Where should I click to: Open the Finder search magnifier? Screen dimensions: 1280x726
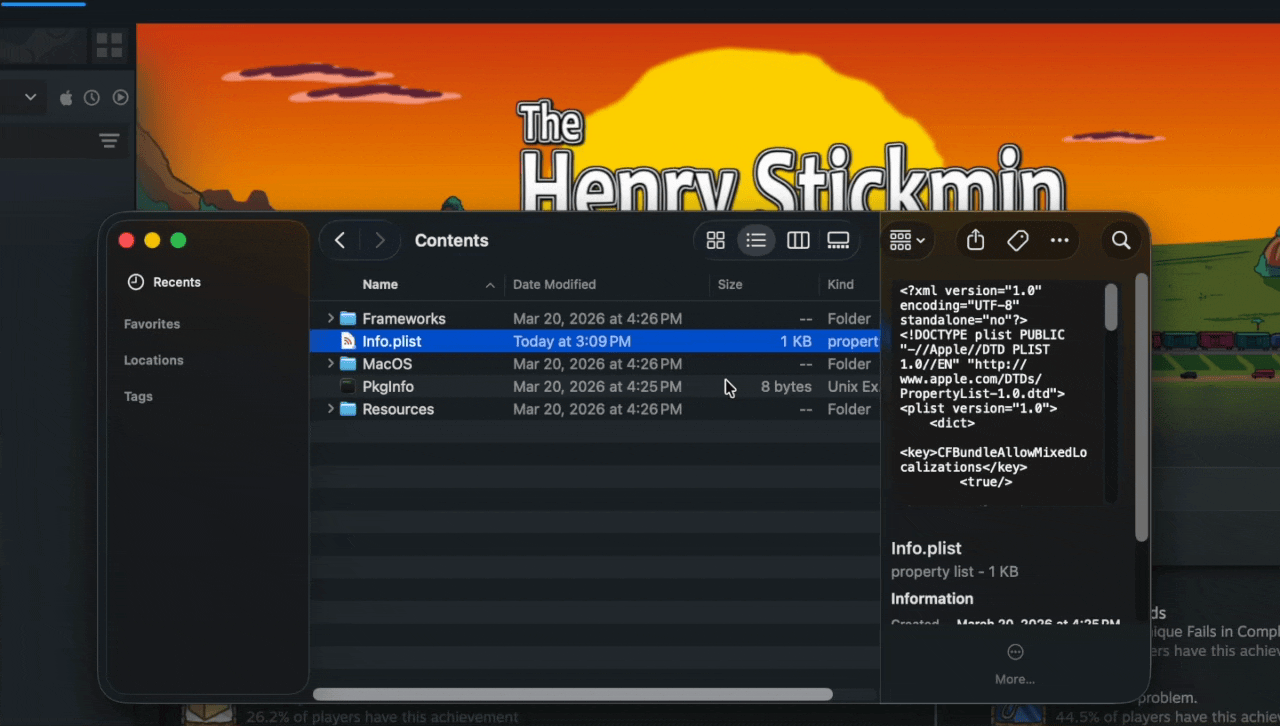click(x=1121, y=240)
